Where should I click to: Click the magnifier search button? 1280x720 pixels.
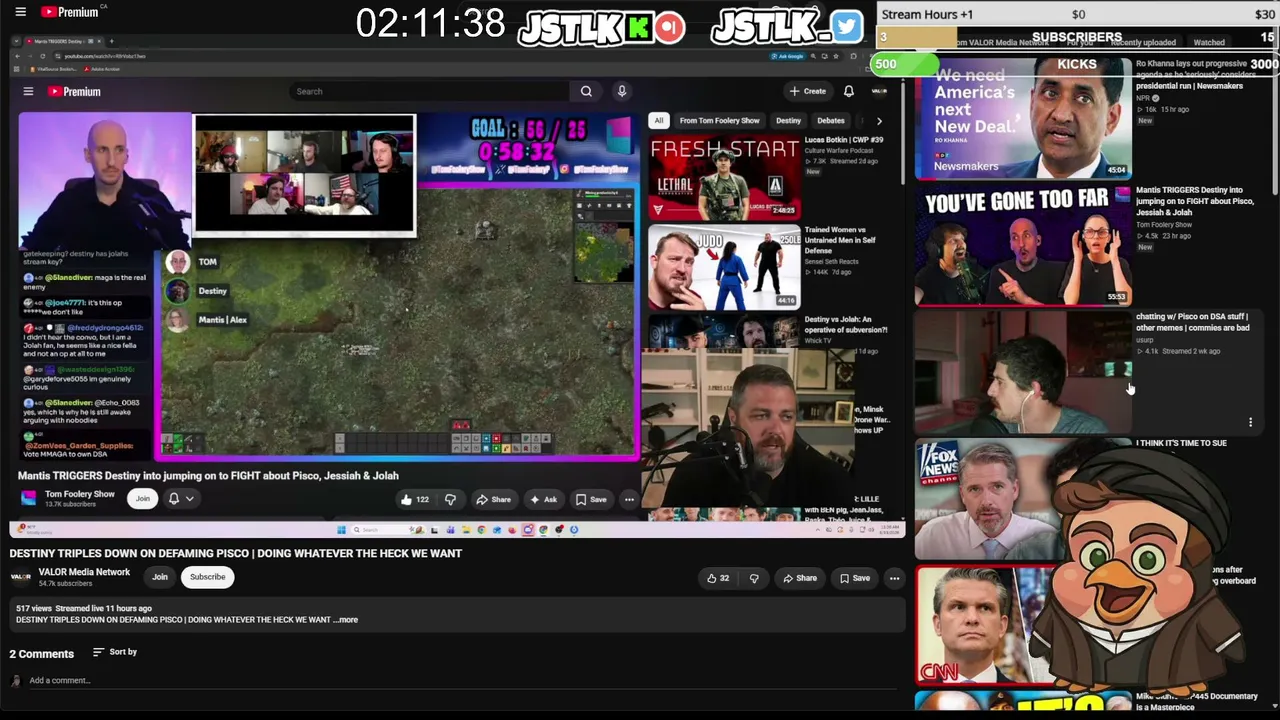(586, 91)
